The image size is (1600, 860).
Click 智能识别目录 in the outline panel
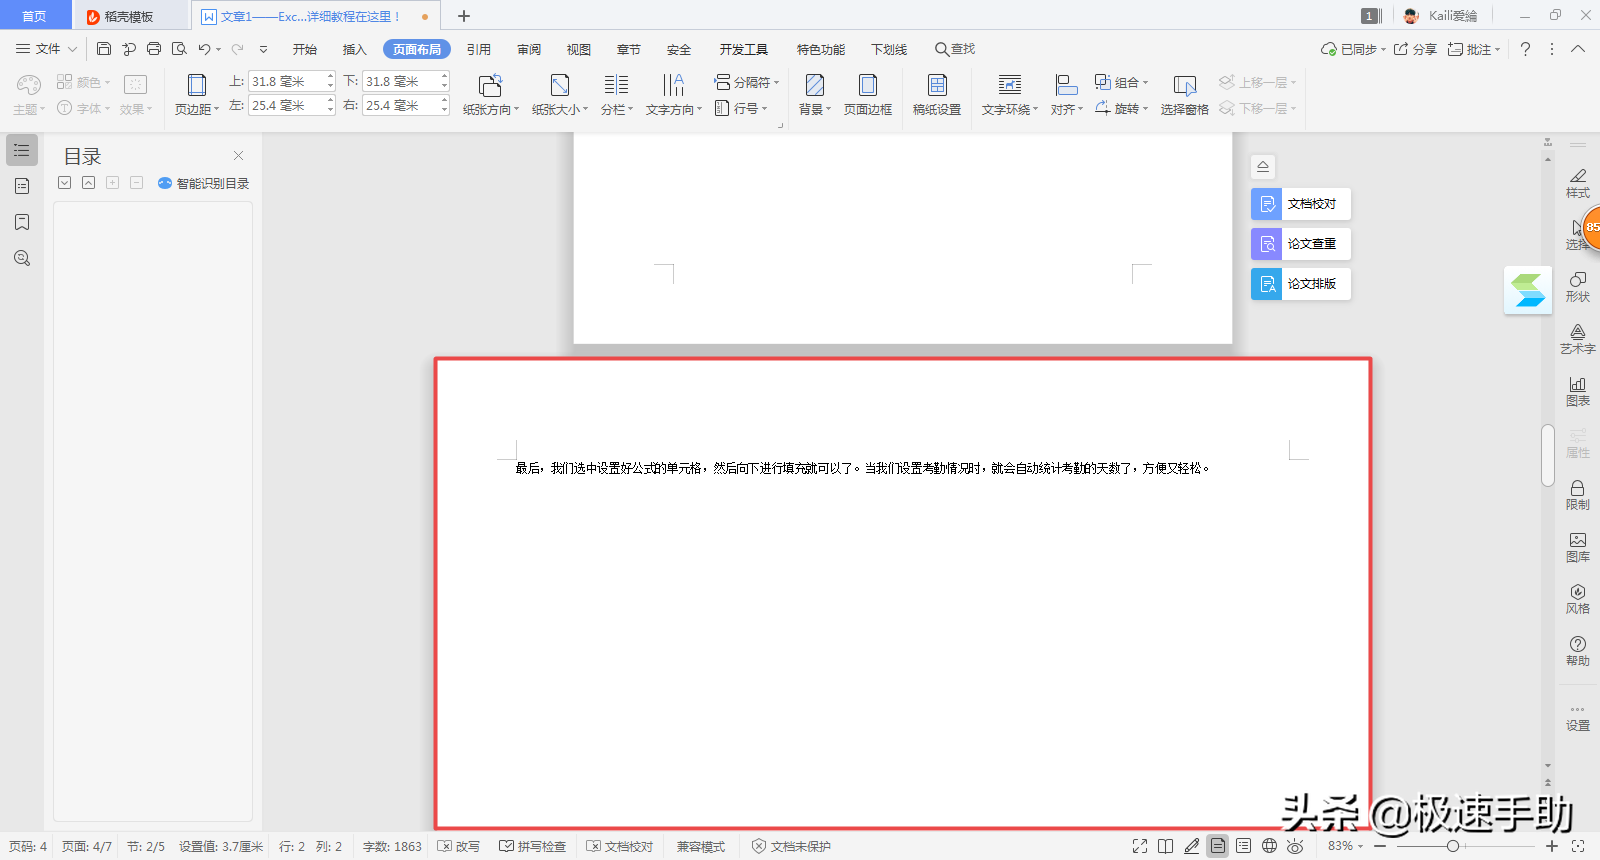pyautogui.click(x=204, y=183)
